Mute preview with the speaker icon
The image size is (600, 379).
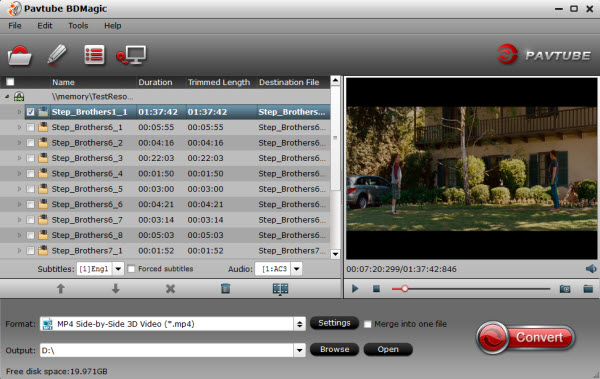pyautogui.click(x=591, y=269)
